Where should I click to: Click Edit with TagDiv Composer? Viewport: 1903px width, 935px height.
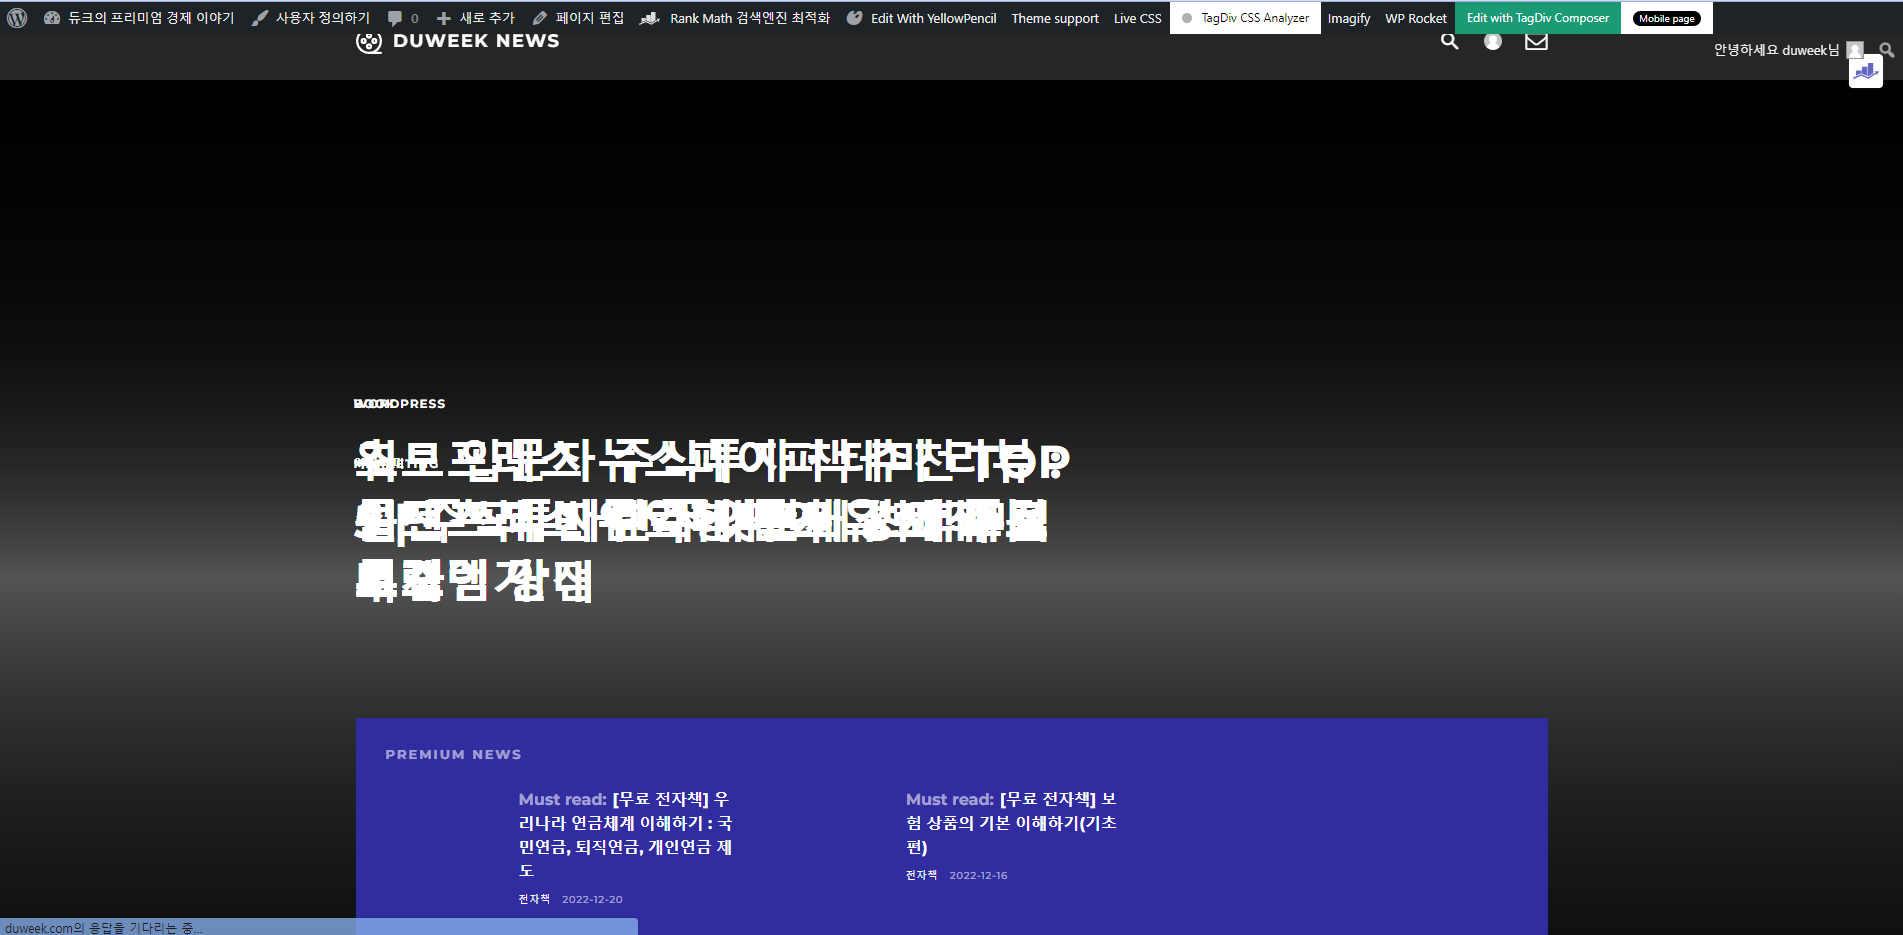(x=1538, y=18)
